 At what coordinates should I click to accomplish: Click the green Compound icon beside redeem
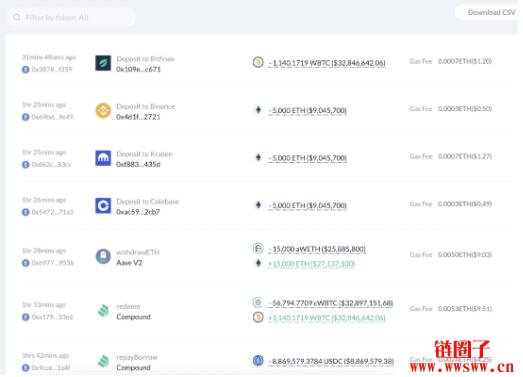pos(103,311)
